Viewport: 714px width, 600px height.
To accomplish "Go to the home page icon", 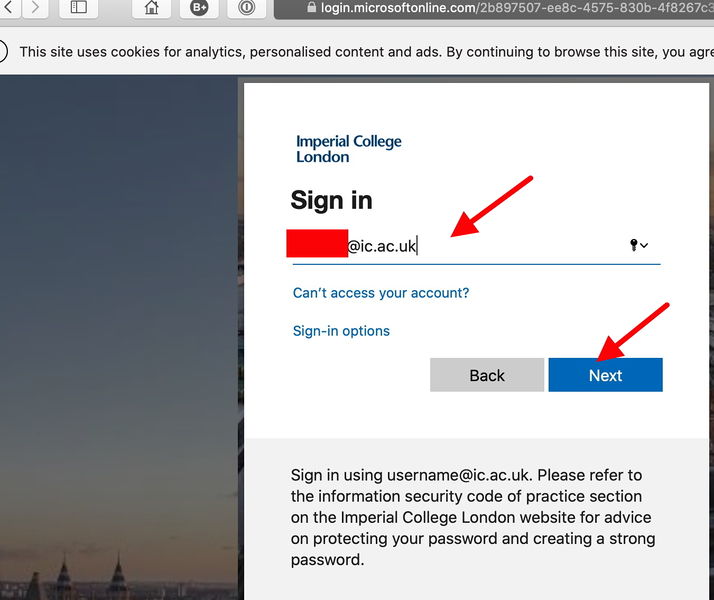I will coord(151,8).
